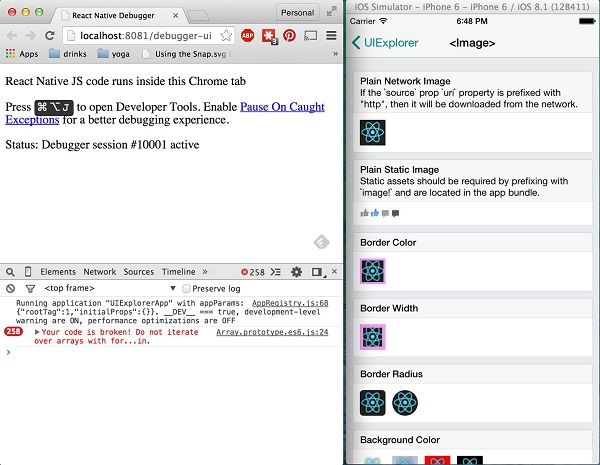The image size is (600, 465).
Task: Click the Chromecast cast icon
Action: [x=310, y=36]
